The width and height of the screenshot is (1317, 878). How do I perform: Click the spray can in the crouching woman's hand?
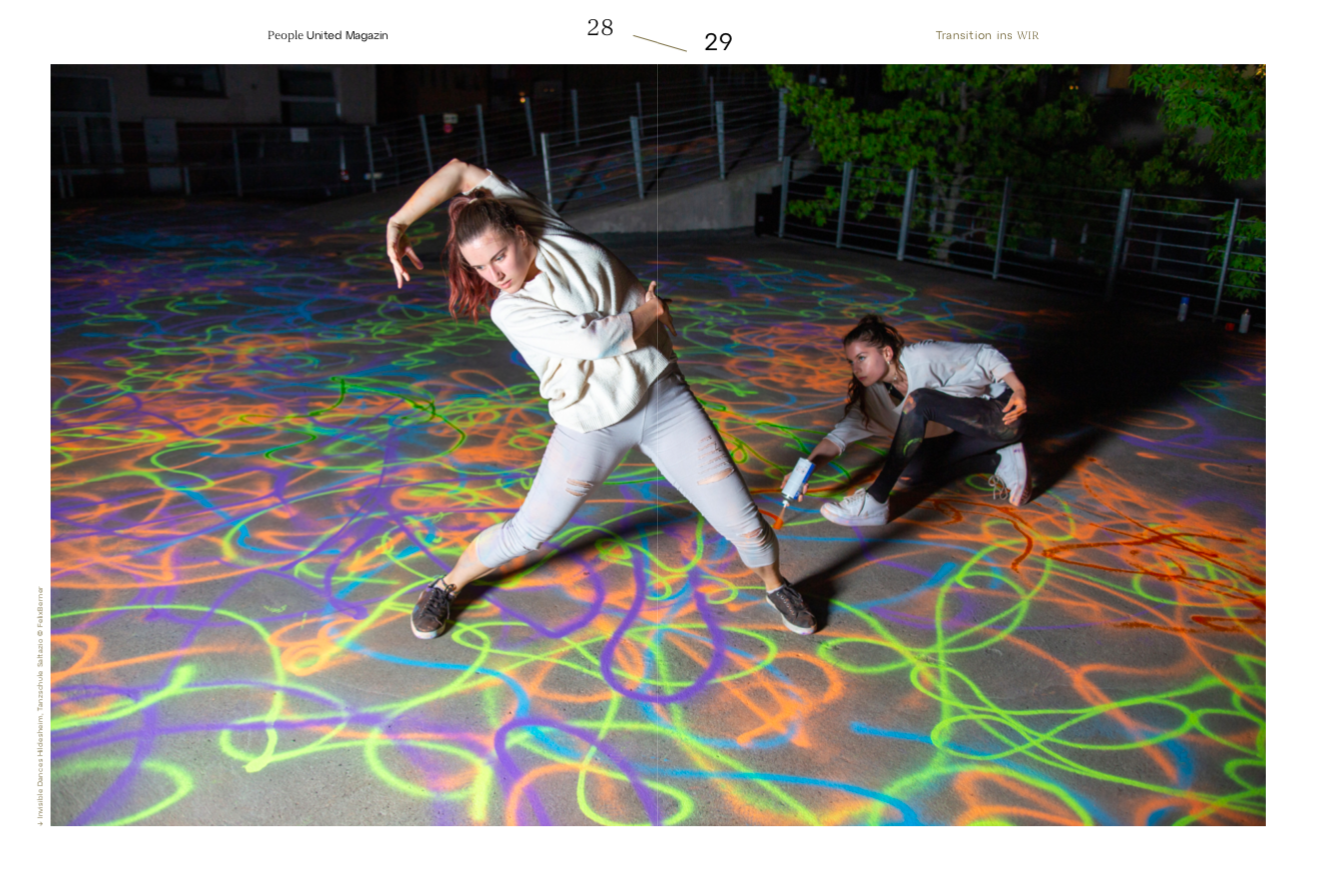click(x=795, y=483)
